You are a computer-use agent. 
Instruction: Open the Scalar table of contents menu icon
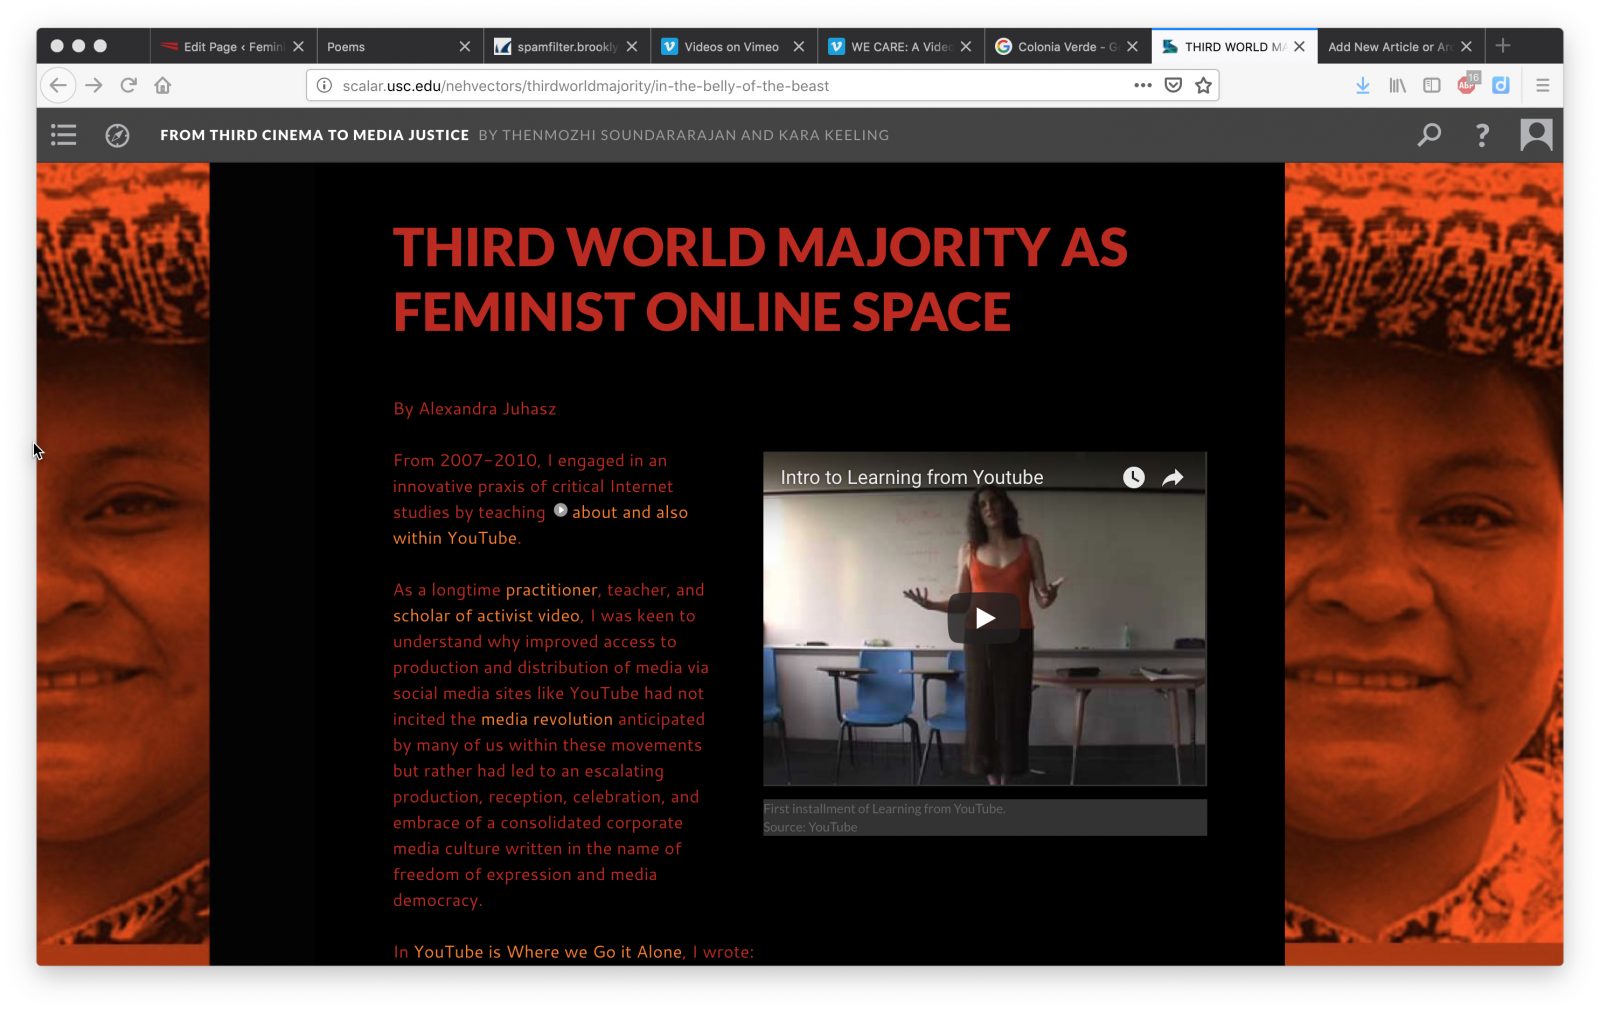[x=64, y=135]
